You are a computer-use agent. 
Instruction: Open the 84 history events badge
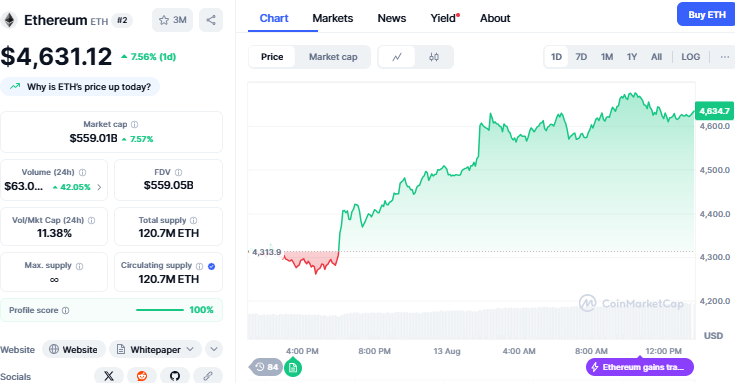click(x=267, y=367)
